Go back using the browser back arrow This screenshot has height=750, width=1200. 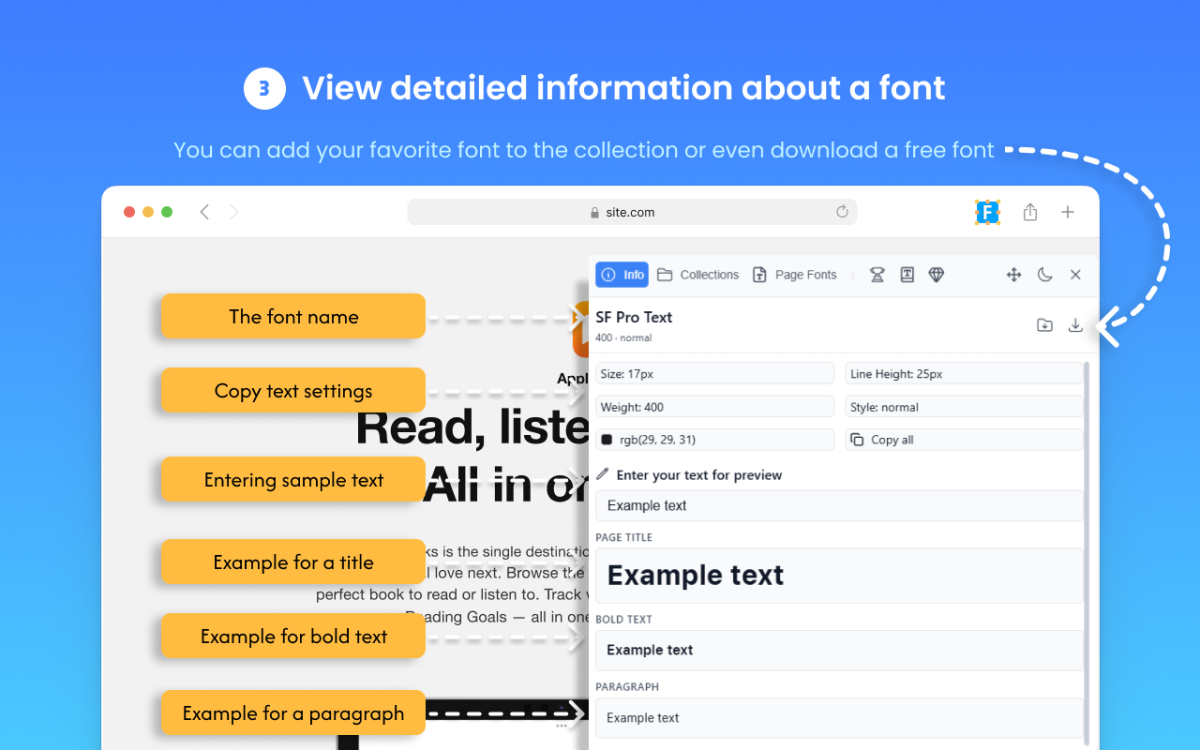(205, 212)
